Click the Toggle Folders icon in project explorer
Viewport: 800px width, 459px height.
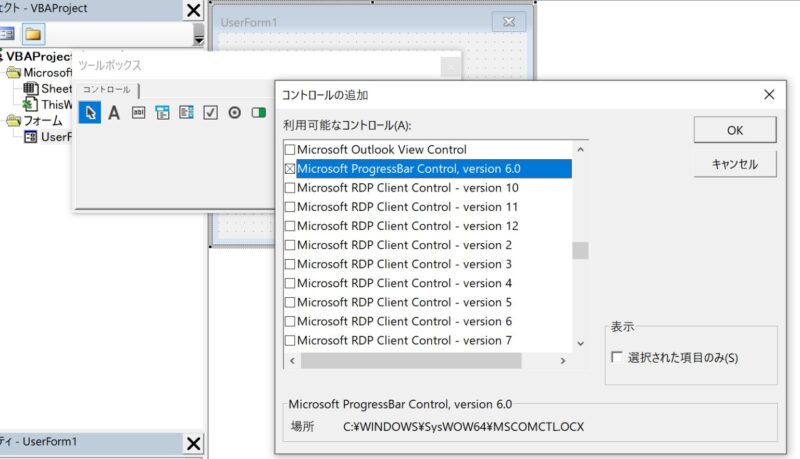tap(33, 34)
